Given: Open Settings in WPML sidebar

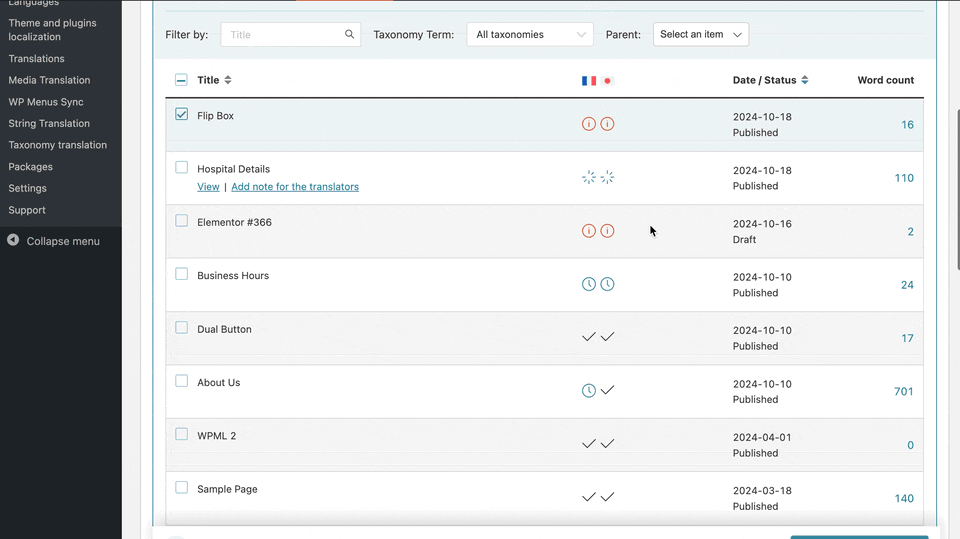Looking at the screenshot, I should coord(28,188).
